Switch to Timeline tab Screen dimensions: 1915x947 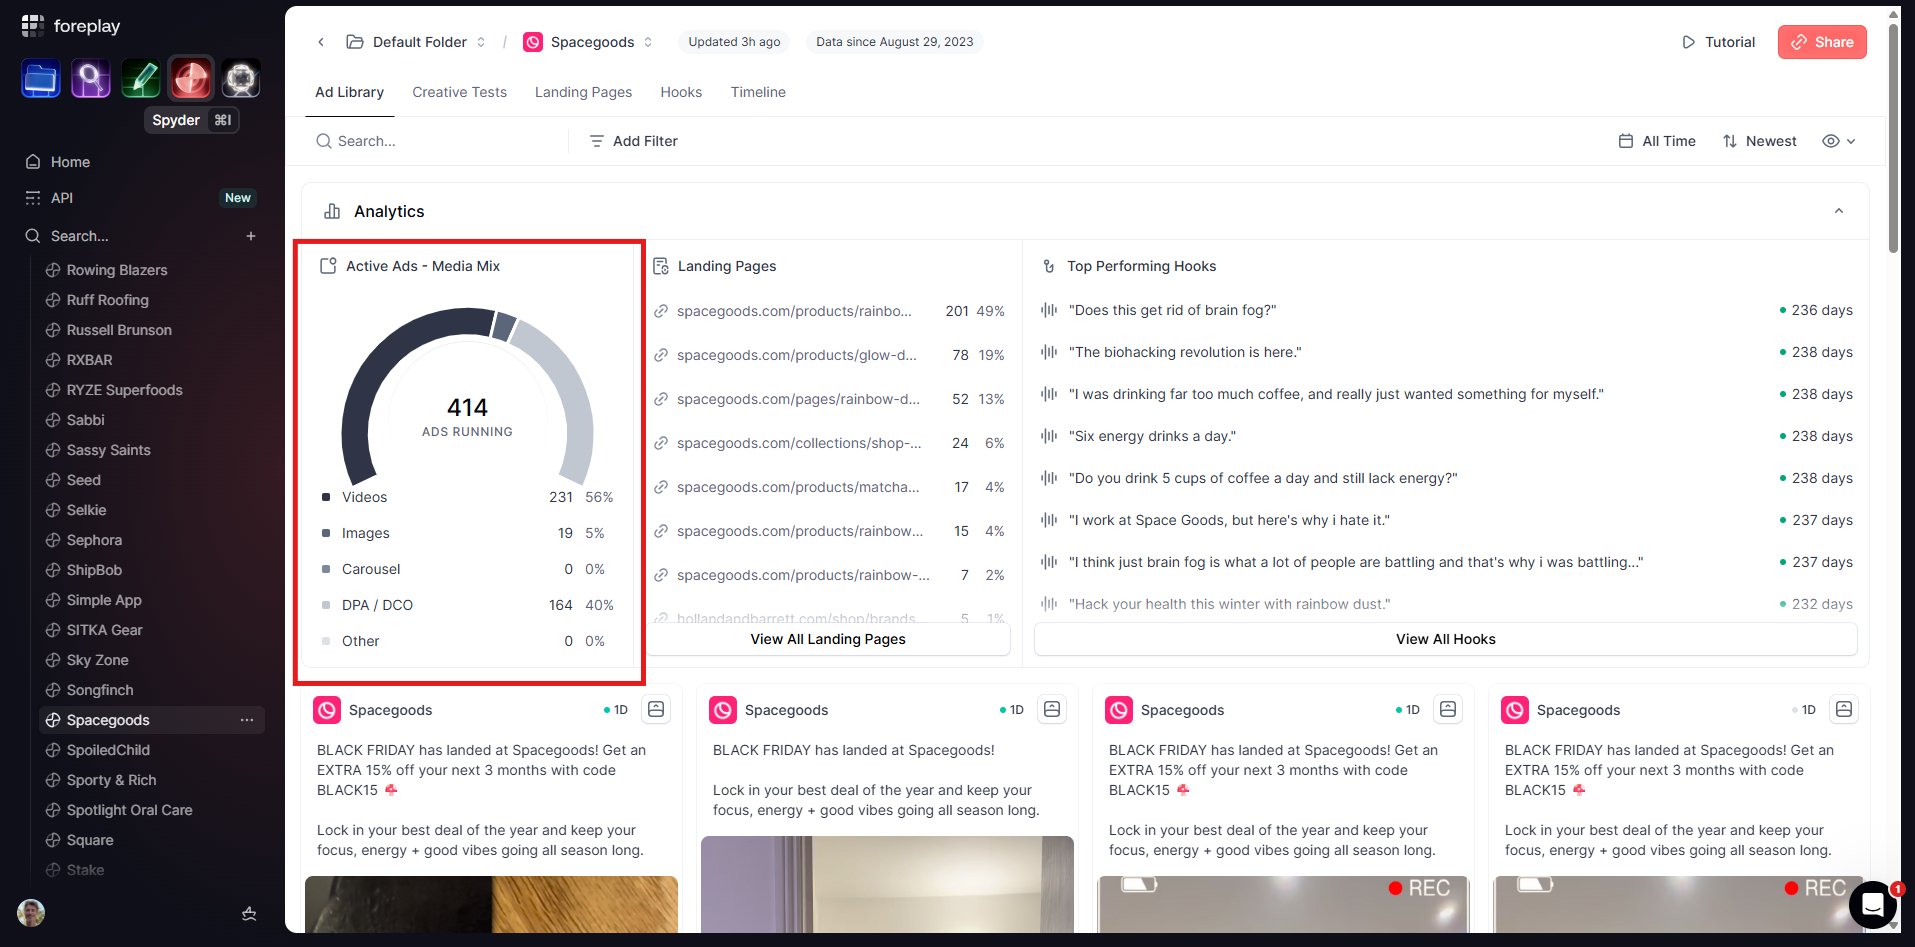(758, 92)
